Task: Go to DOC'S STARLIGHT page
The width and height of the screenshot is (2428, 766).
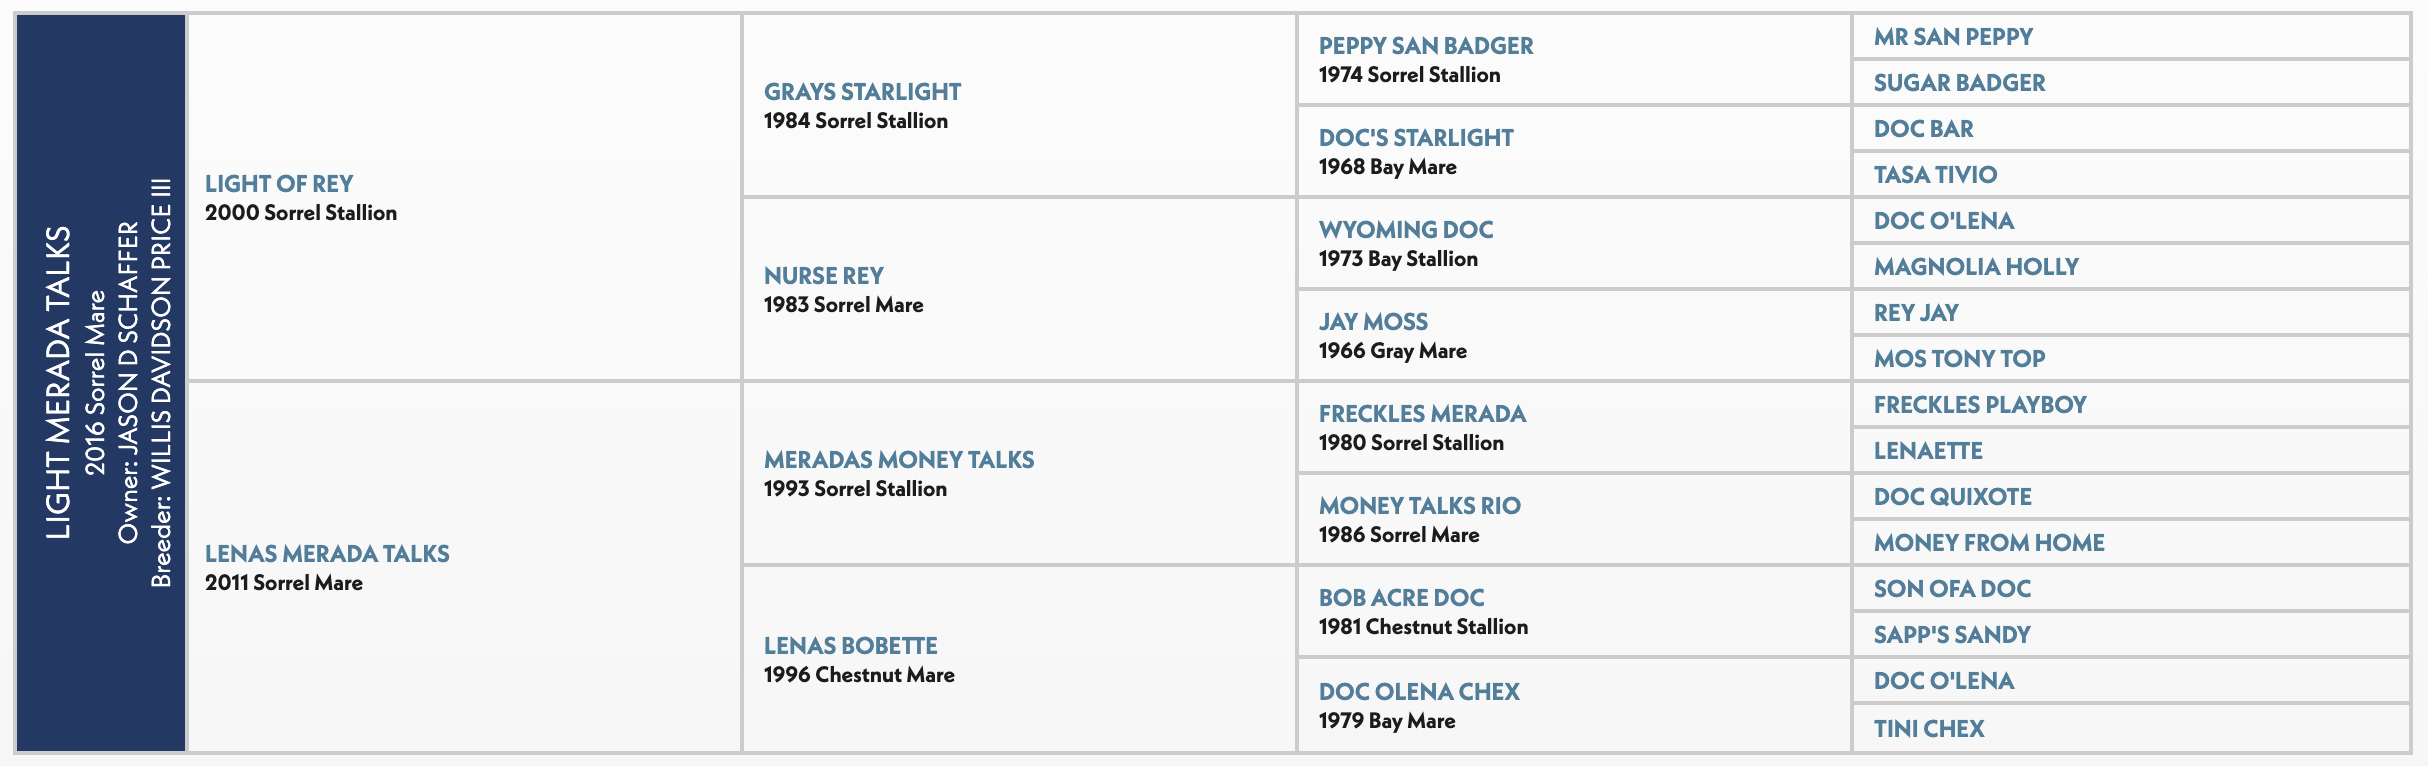Action: [1415, 138]
